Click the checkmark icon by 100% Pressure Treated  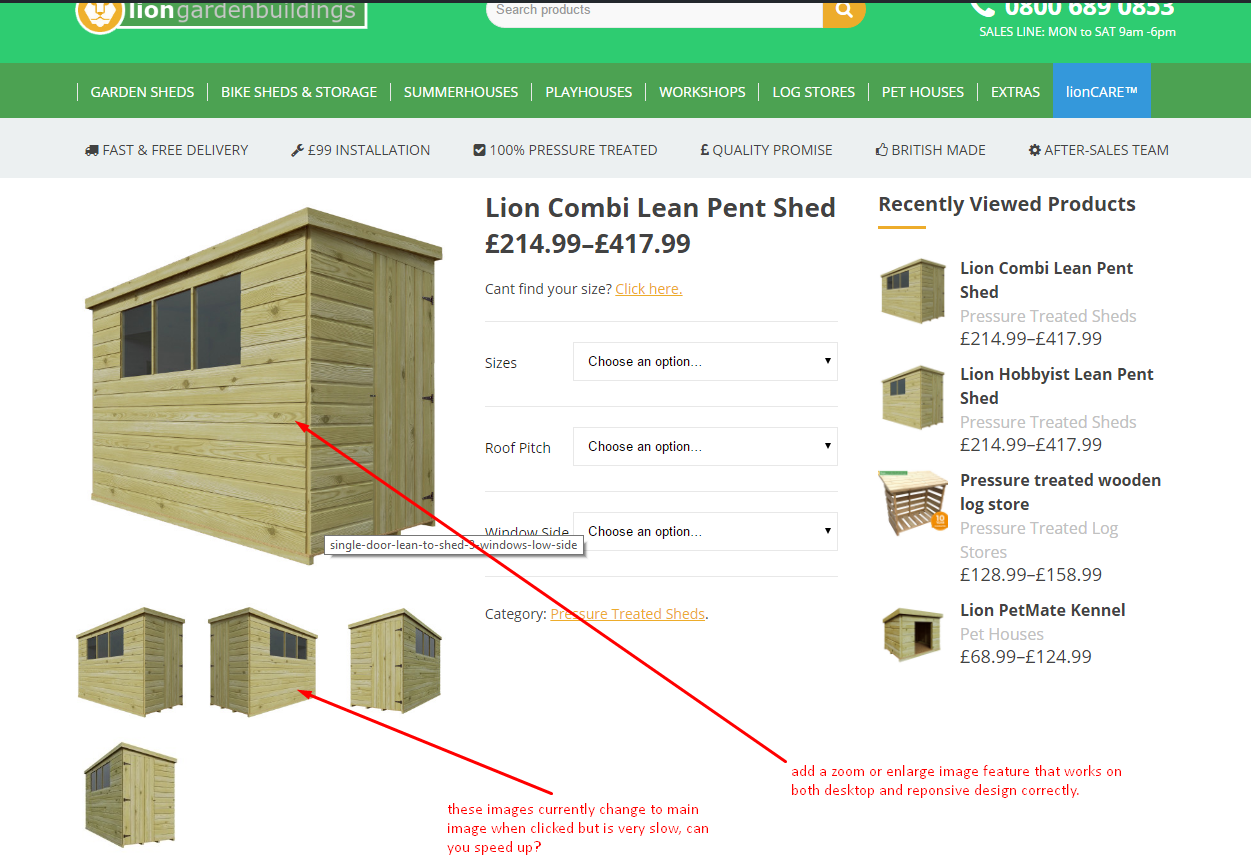tap(479, 150)
